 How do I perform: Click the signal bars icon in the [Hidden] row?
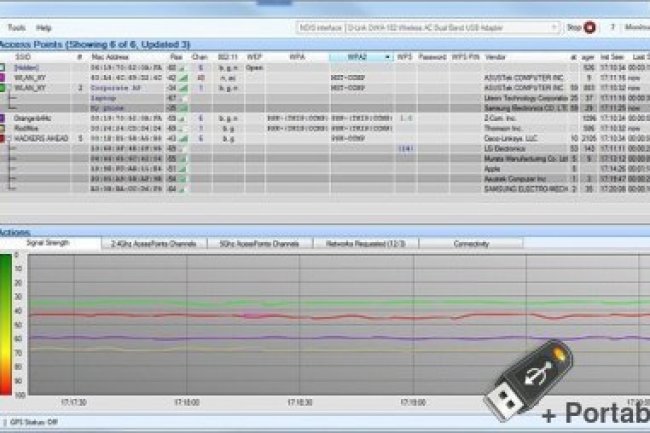pos(182,68)
